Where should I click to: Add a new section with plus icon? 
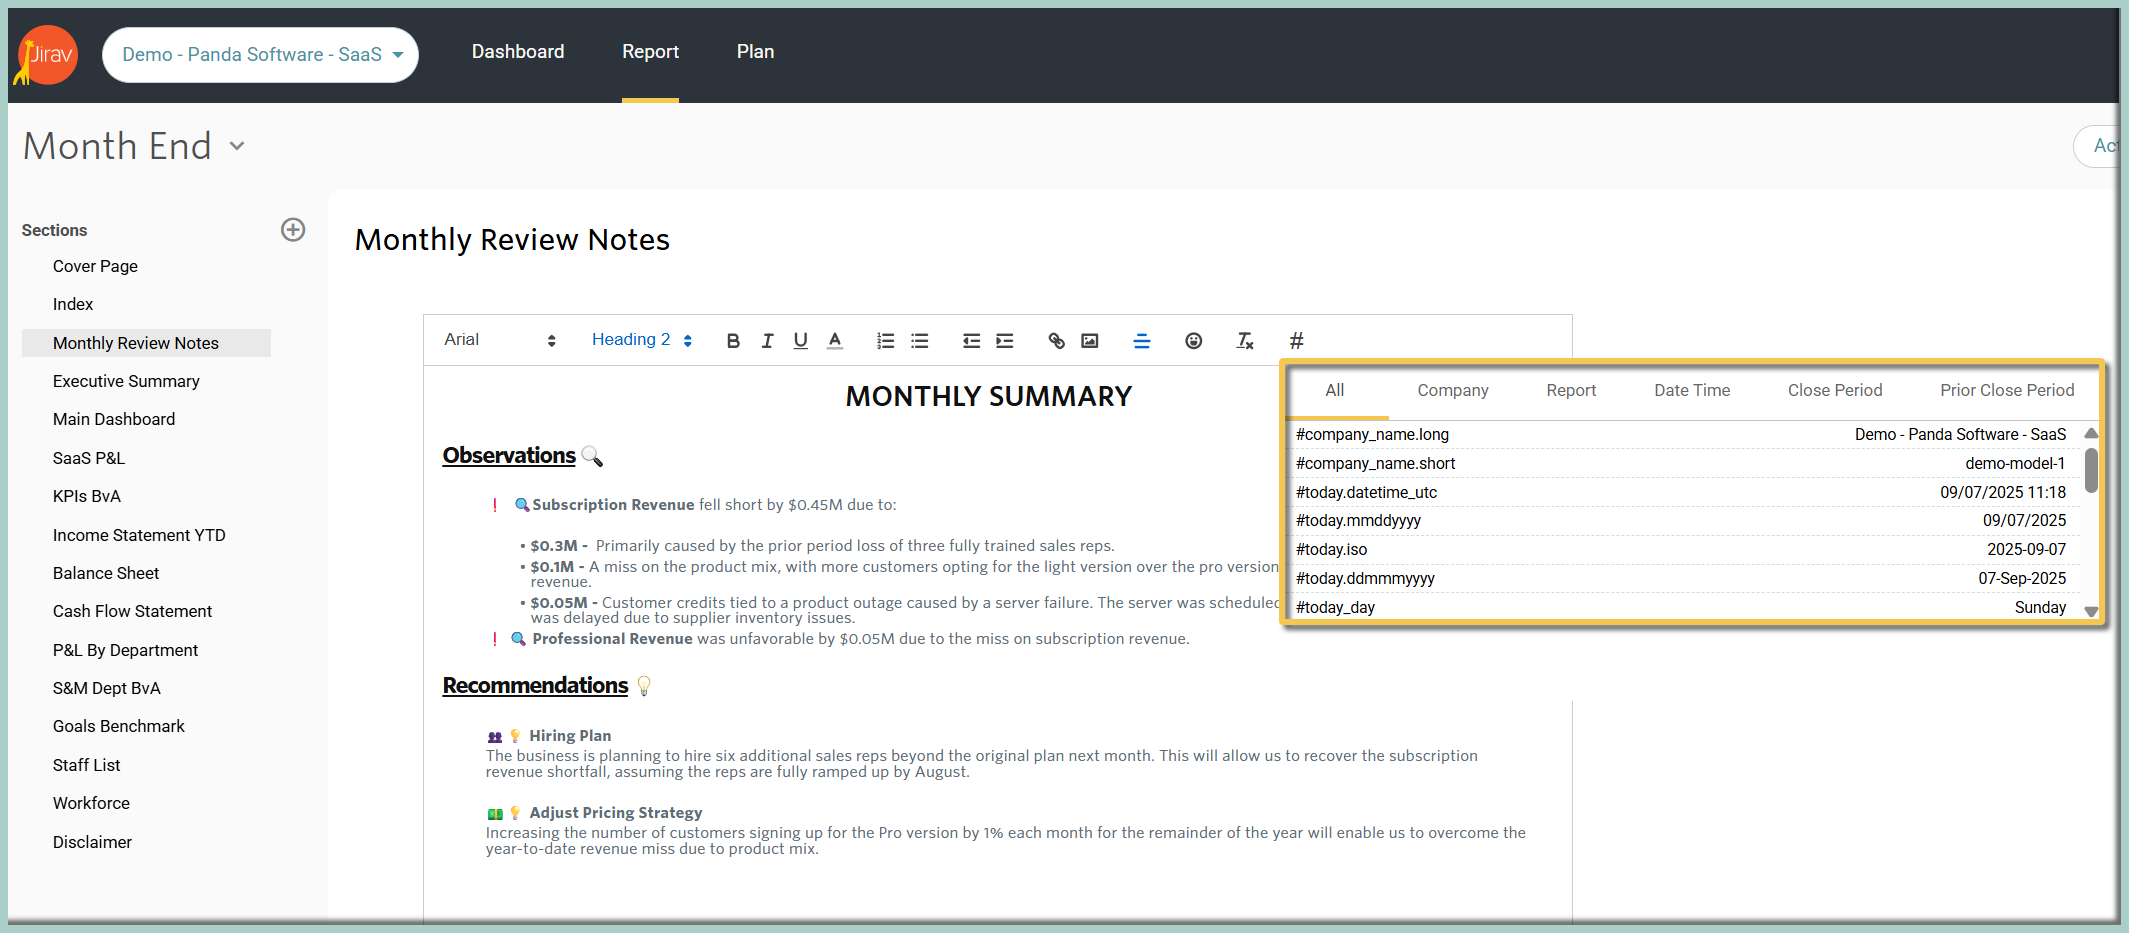293,230
